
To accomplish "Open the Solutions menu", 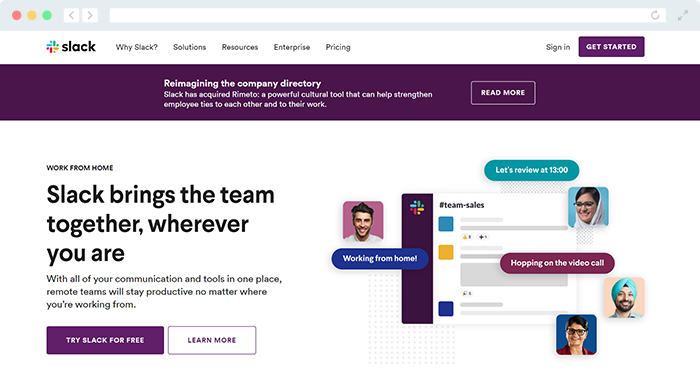I will click(190, 47).
